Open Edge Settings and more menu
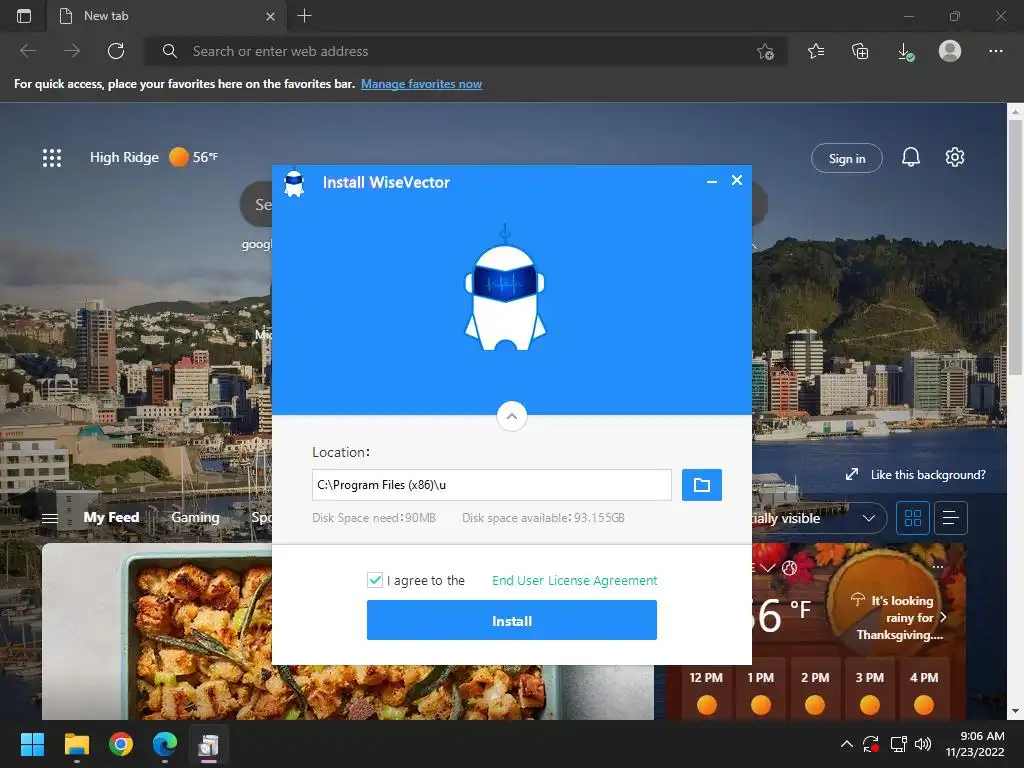The width and height of the screenshot is (1024, 768). pyautogui.click(x=995, y=51)
